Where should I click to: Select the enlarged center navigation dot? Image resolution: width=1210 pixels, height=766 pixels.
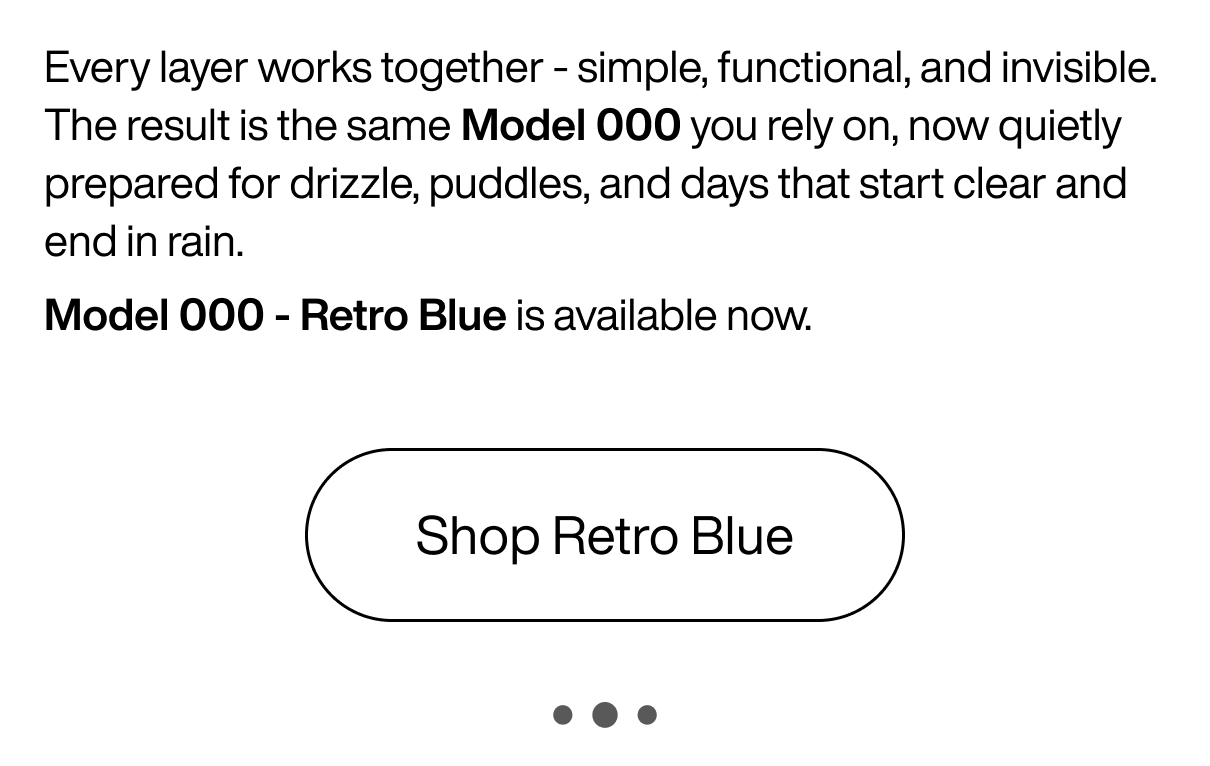click(604, 714)
